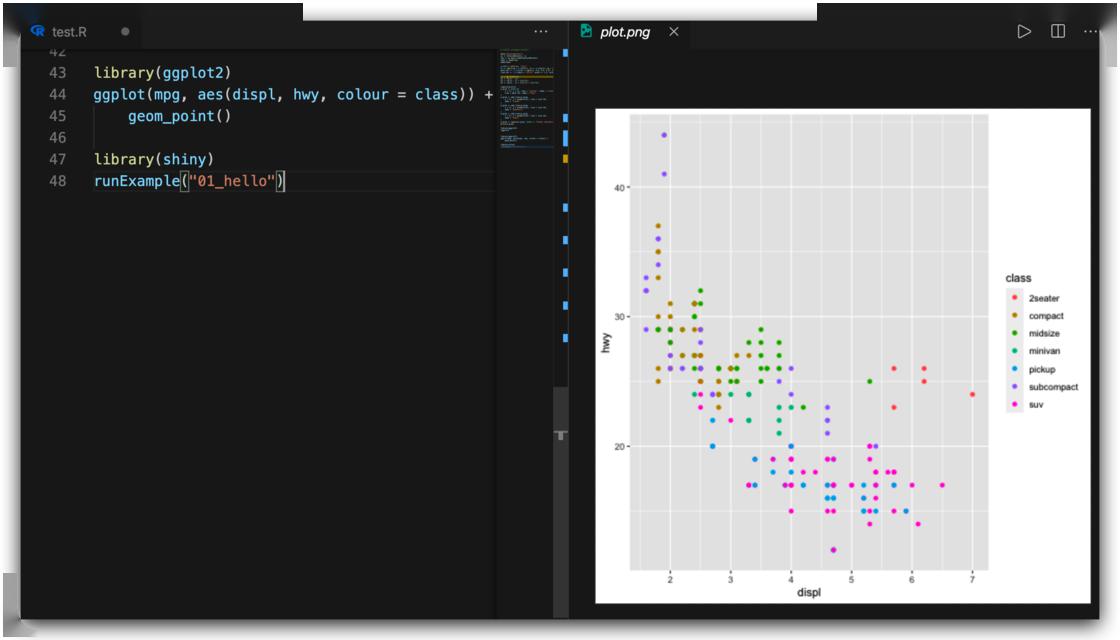Viewport: 1120px width, 640px height.
Task: Open More Actions ellipsis beside test.R tab
Action: (x=541, y=31)
